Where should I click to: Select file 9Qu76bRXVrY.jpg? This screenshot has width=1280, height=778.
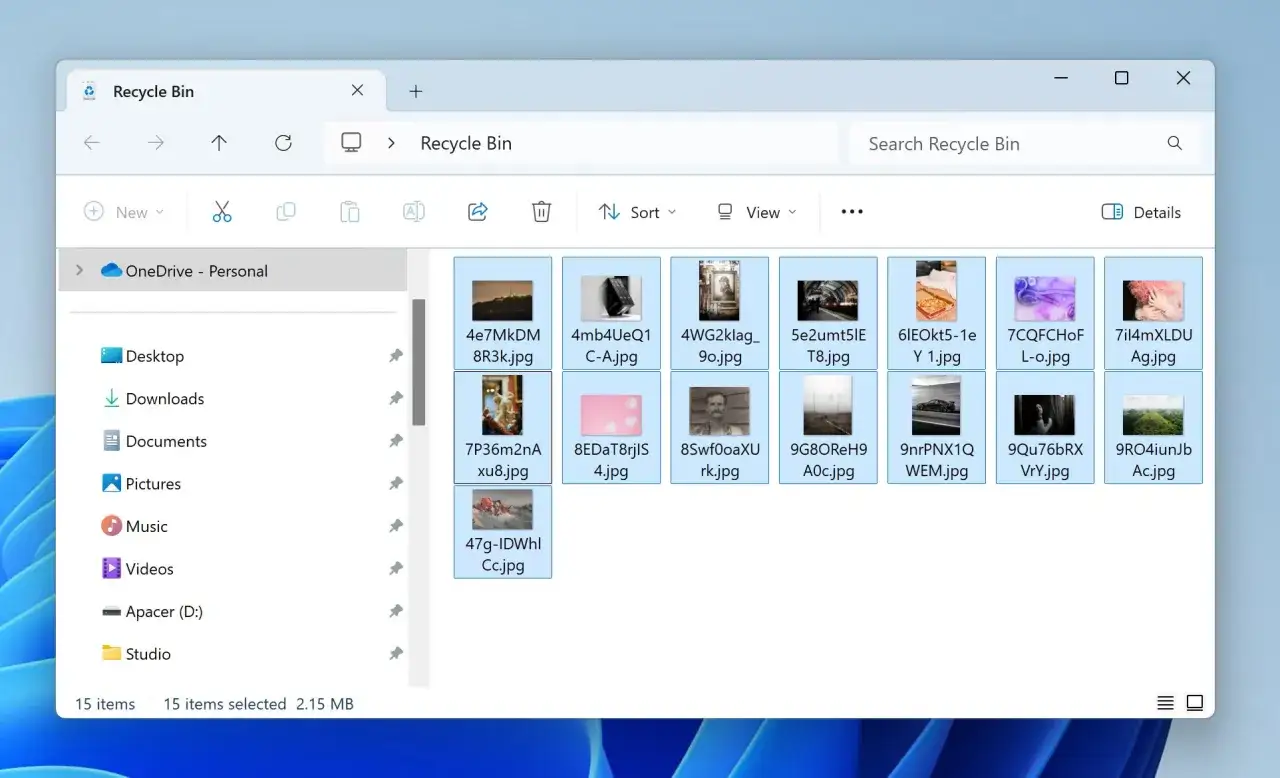[1045, 428]
